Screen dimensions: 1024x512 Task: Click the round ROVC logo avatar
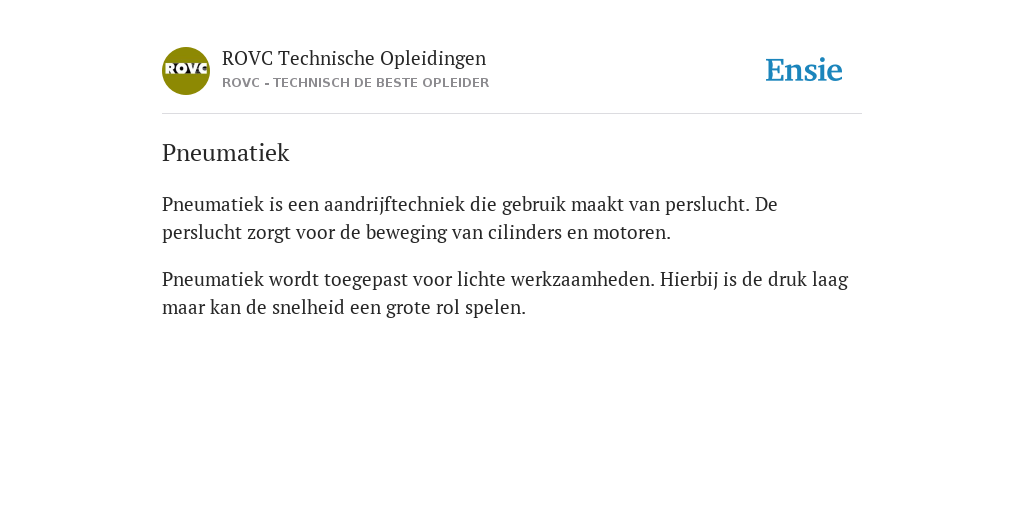185,71
